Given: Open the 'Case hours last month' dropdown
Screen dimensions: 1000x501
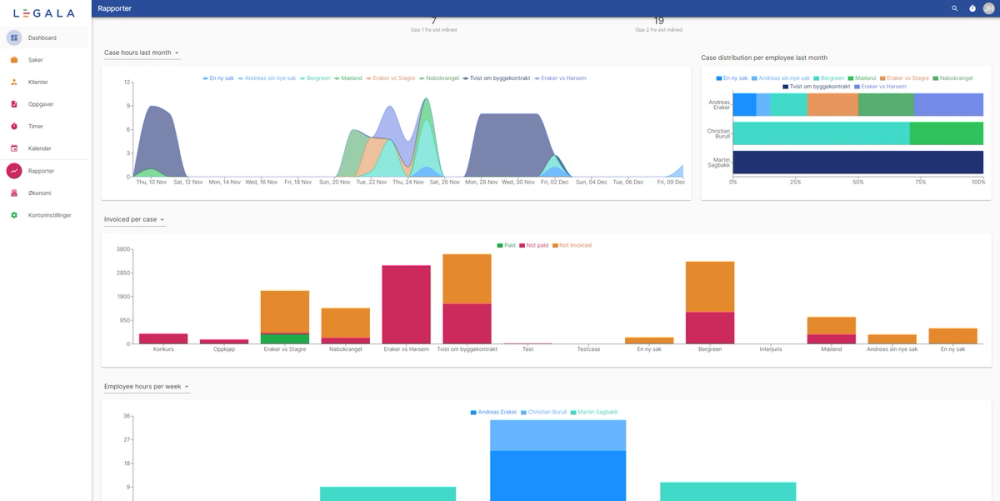Looking at the screenshot, I should (x=142, y=53).
